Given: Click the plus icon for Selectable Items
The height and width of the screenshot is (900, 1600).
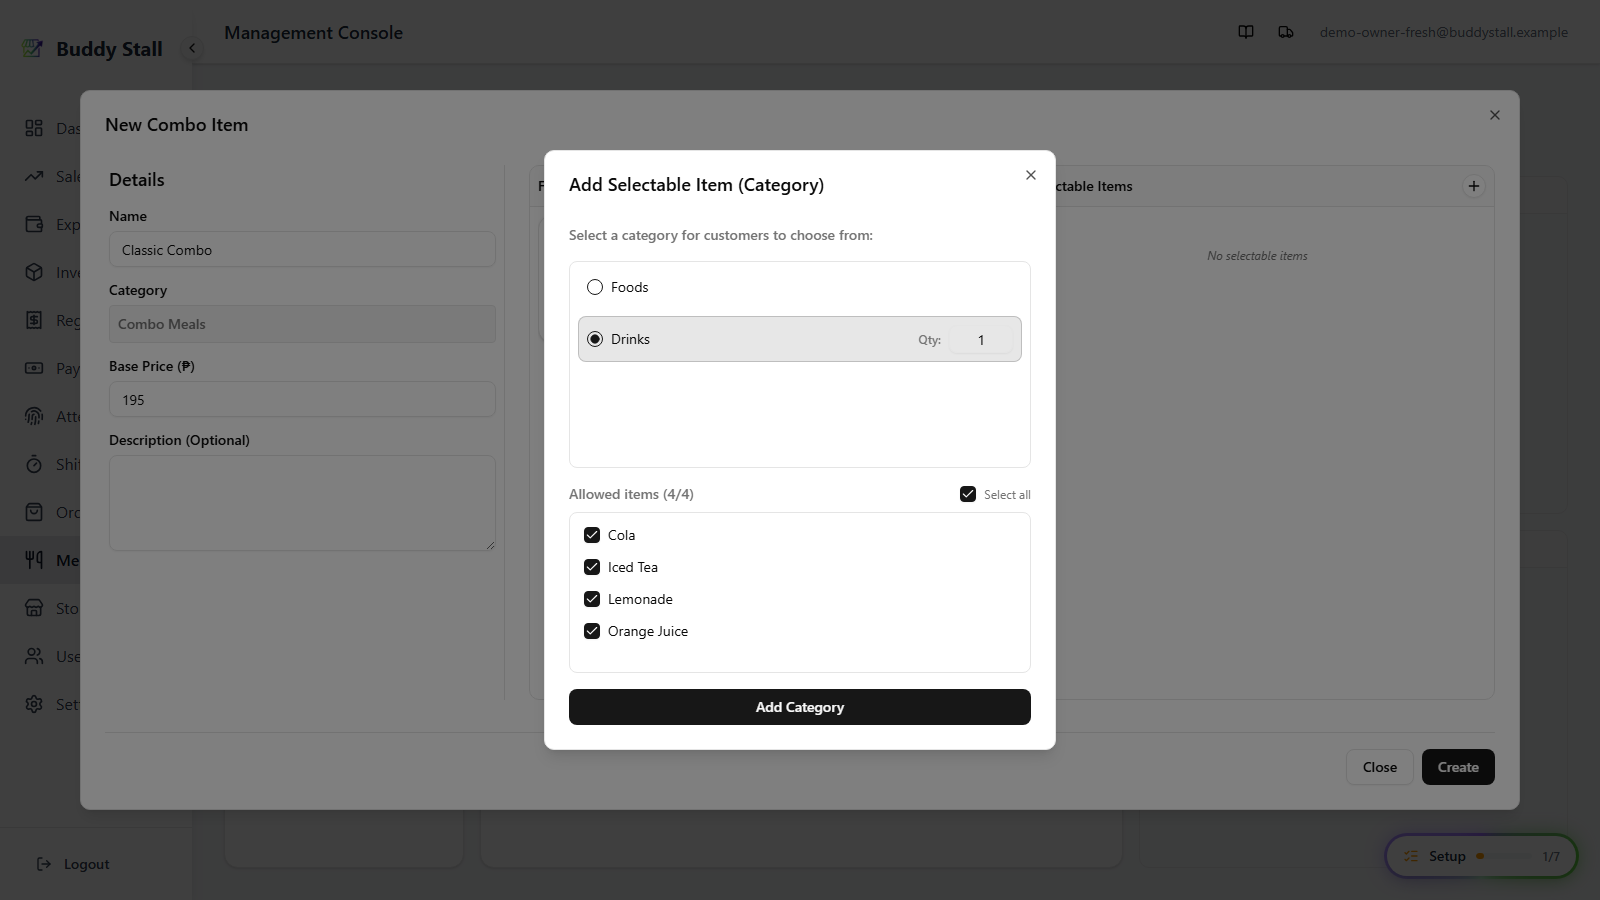Looking at the screenshot, I should point(1474,186).
